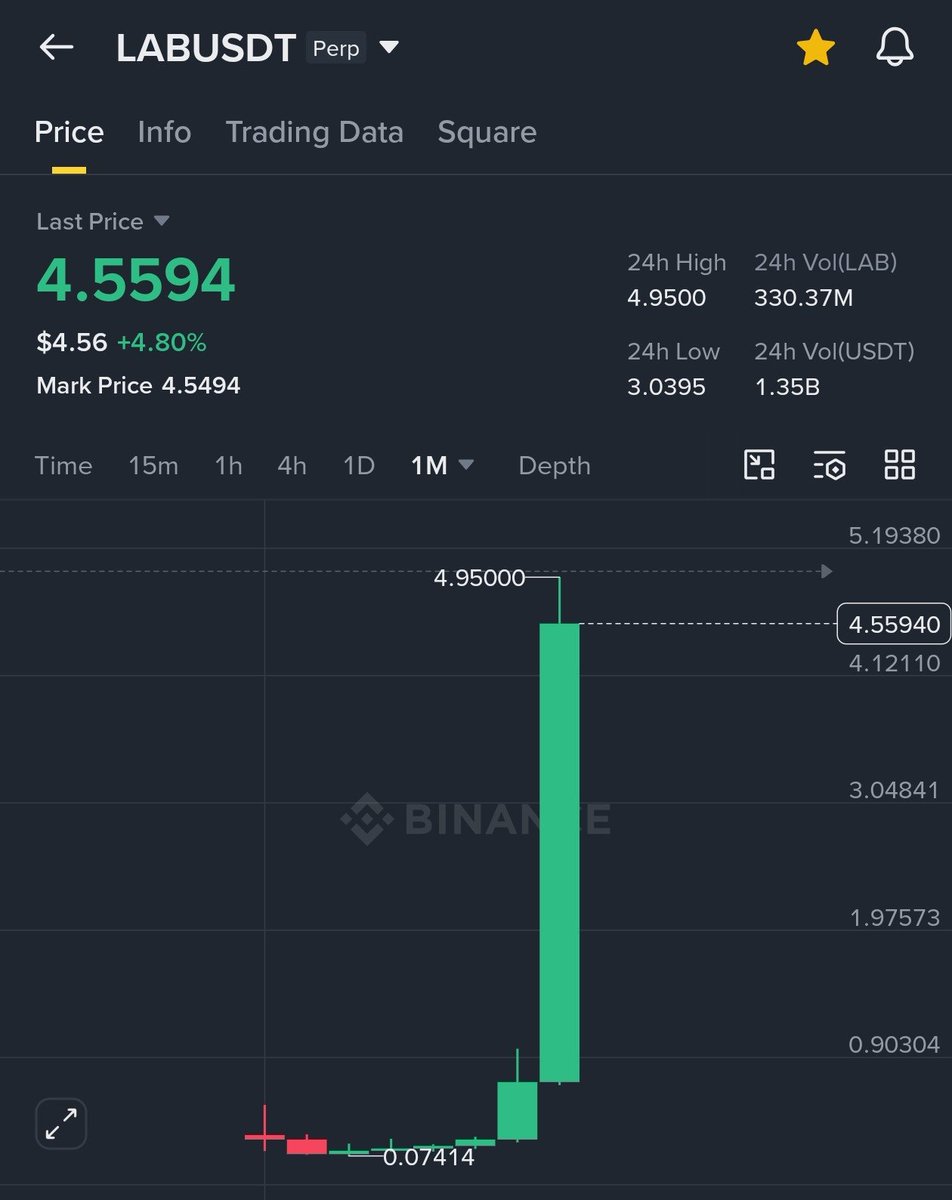Select the Time chart interval
Image resolution: width=952 pixels, height=1200 pixels.
(x=63, y=465)
